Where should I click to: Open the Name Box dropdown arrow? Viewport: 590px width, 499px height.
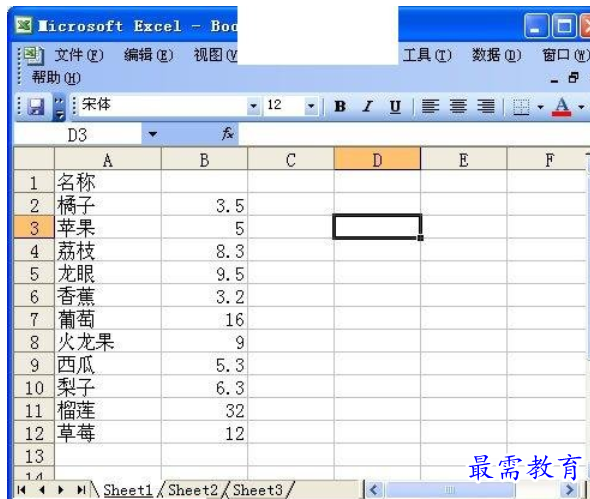click(152, 134)
